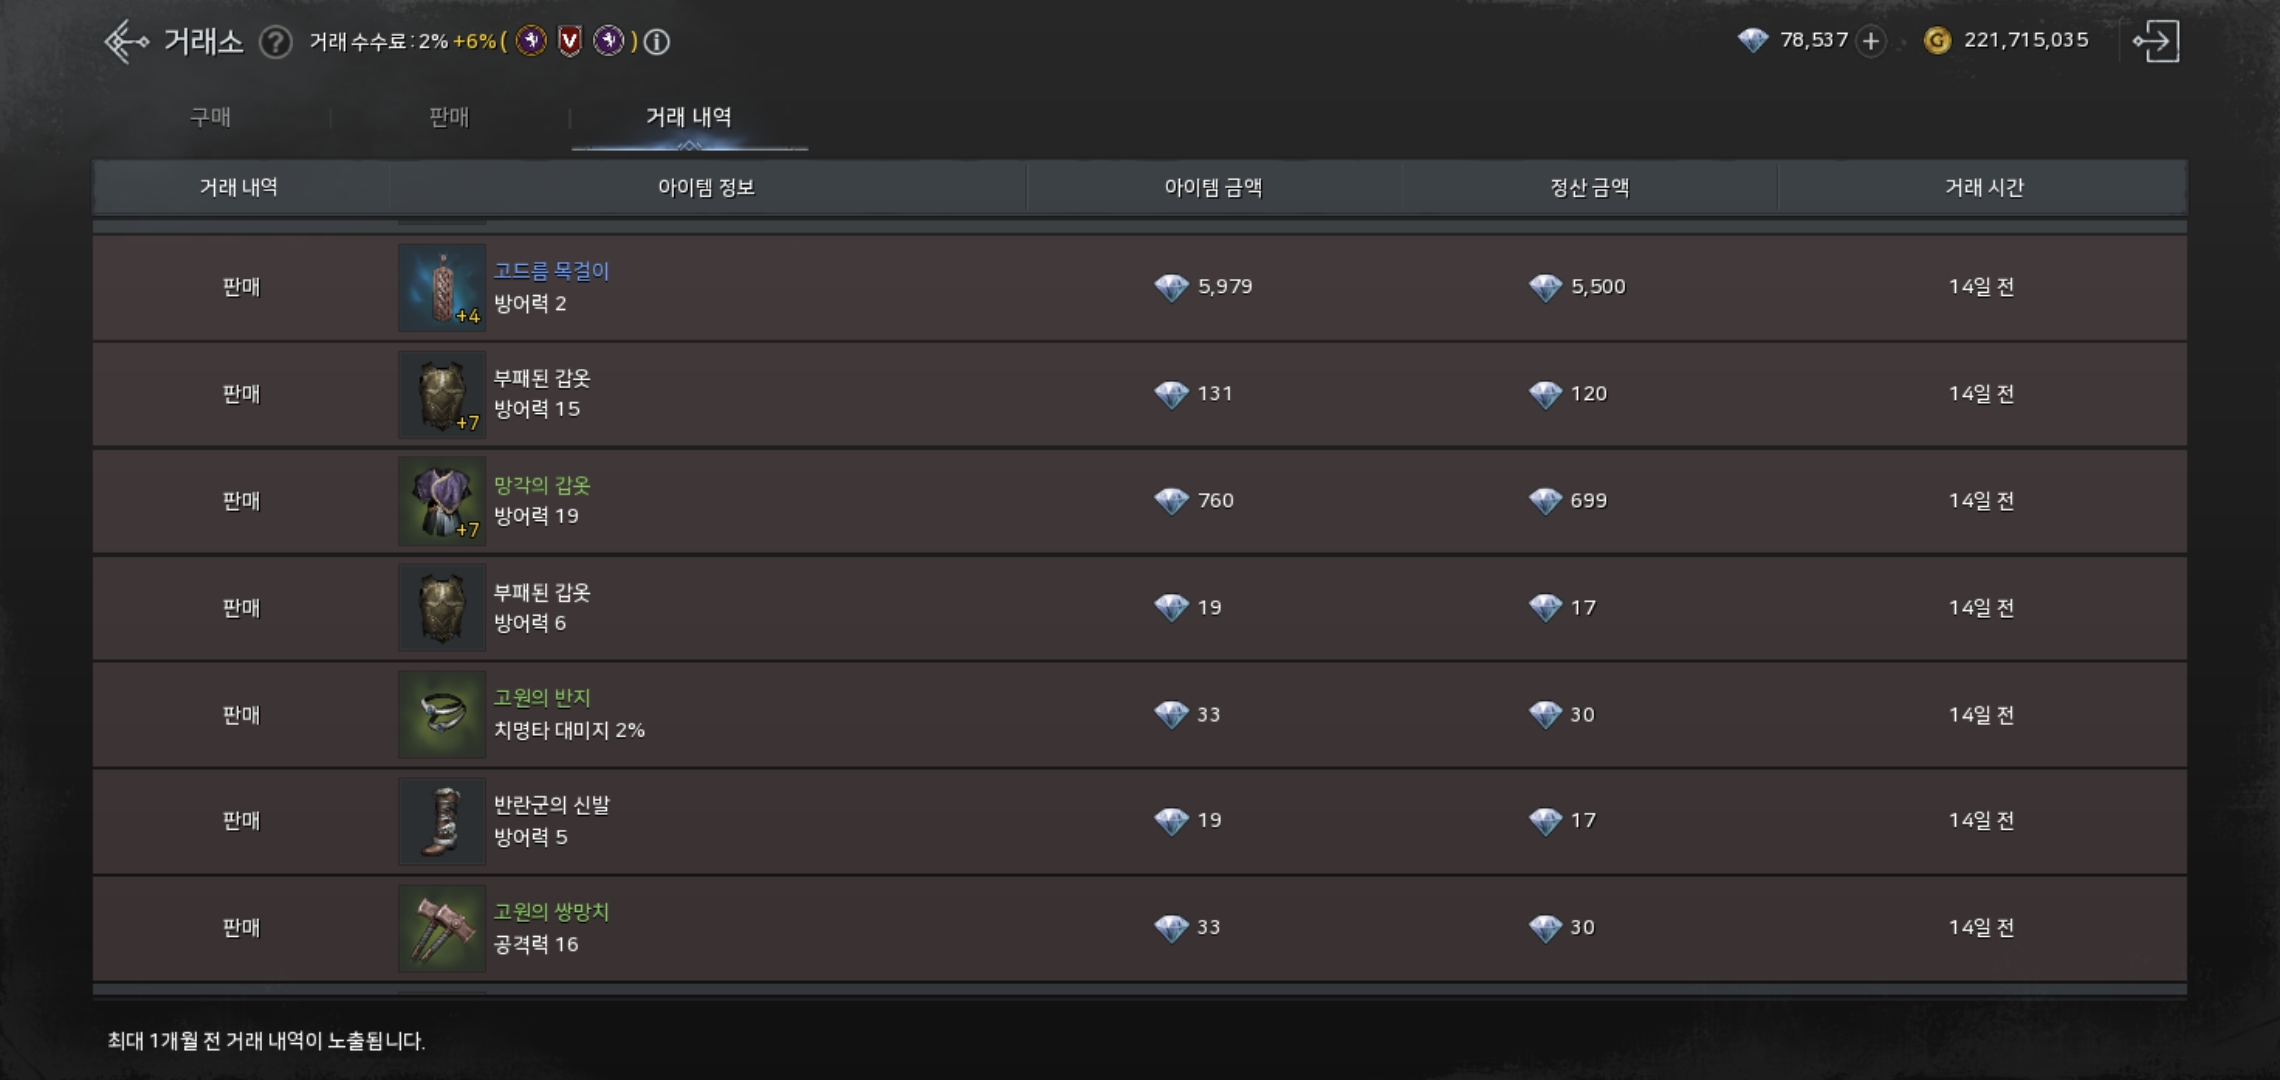Click the fee info (i) icon
2280x1080 pixels.
(x=657, y=42)
